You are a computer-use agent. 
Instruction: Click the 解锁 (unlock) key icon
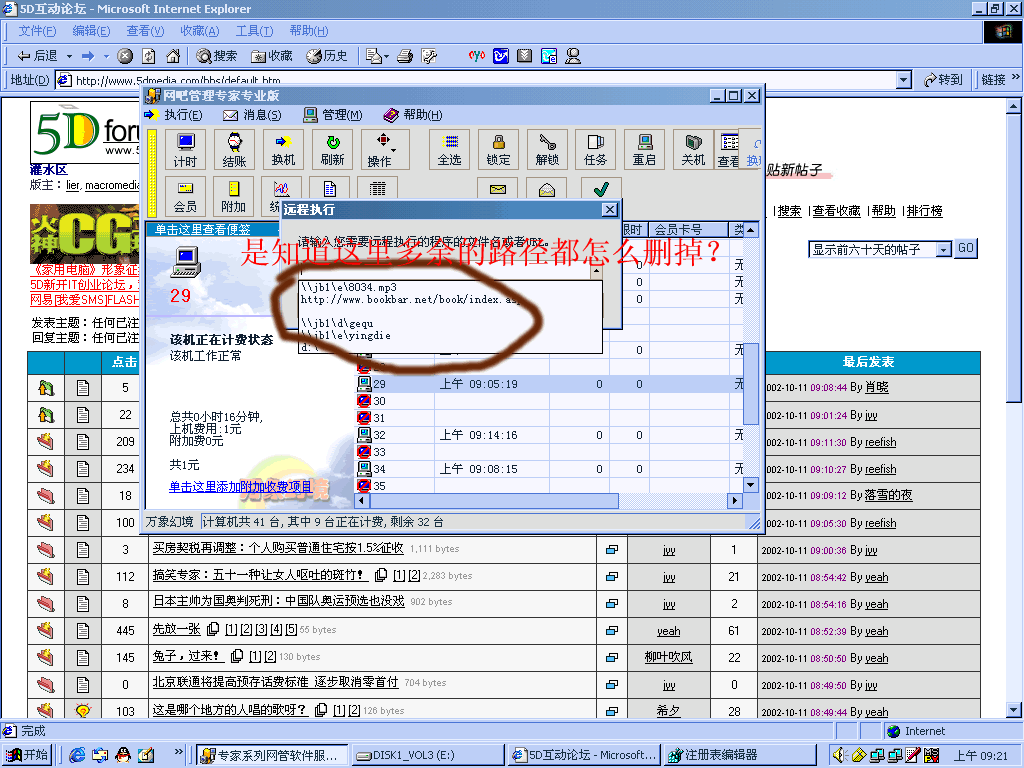click(x=547, y=149)
